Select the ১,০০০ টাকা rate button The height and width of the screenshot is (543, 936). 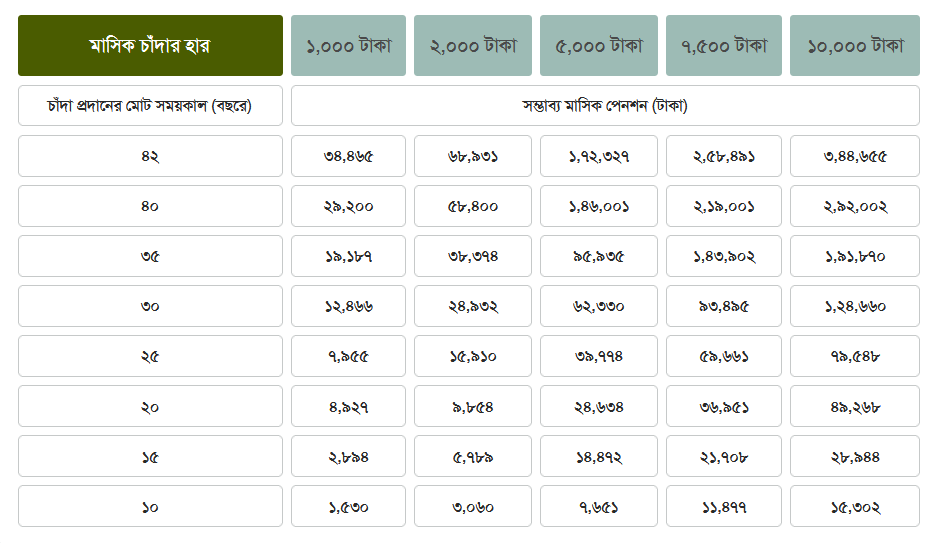click(x=348, y=46)
